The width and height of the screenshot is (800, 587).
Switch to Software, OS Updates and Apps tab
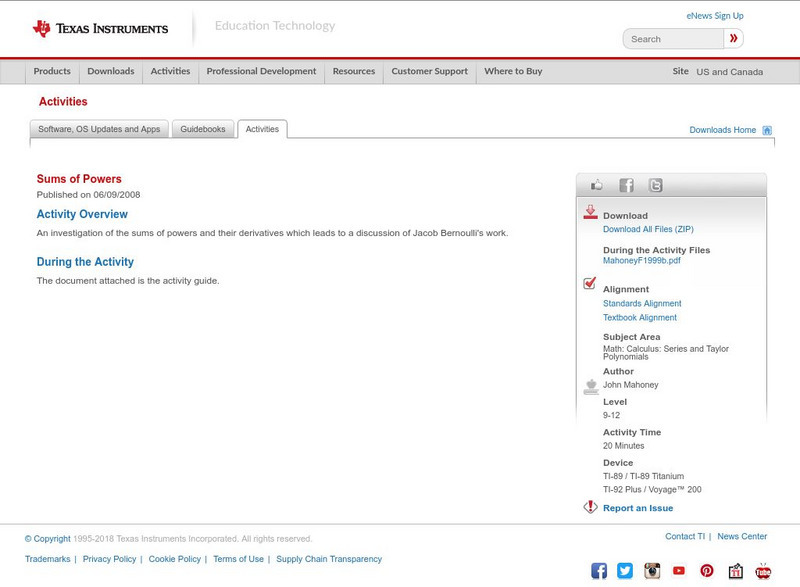pos(100,128)
